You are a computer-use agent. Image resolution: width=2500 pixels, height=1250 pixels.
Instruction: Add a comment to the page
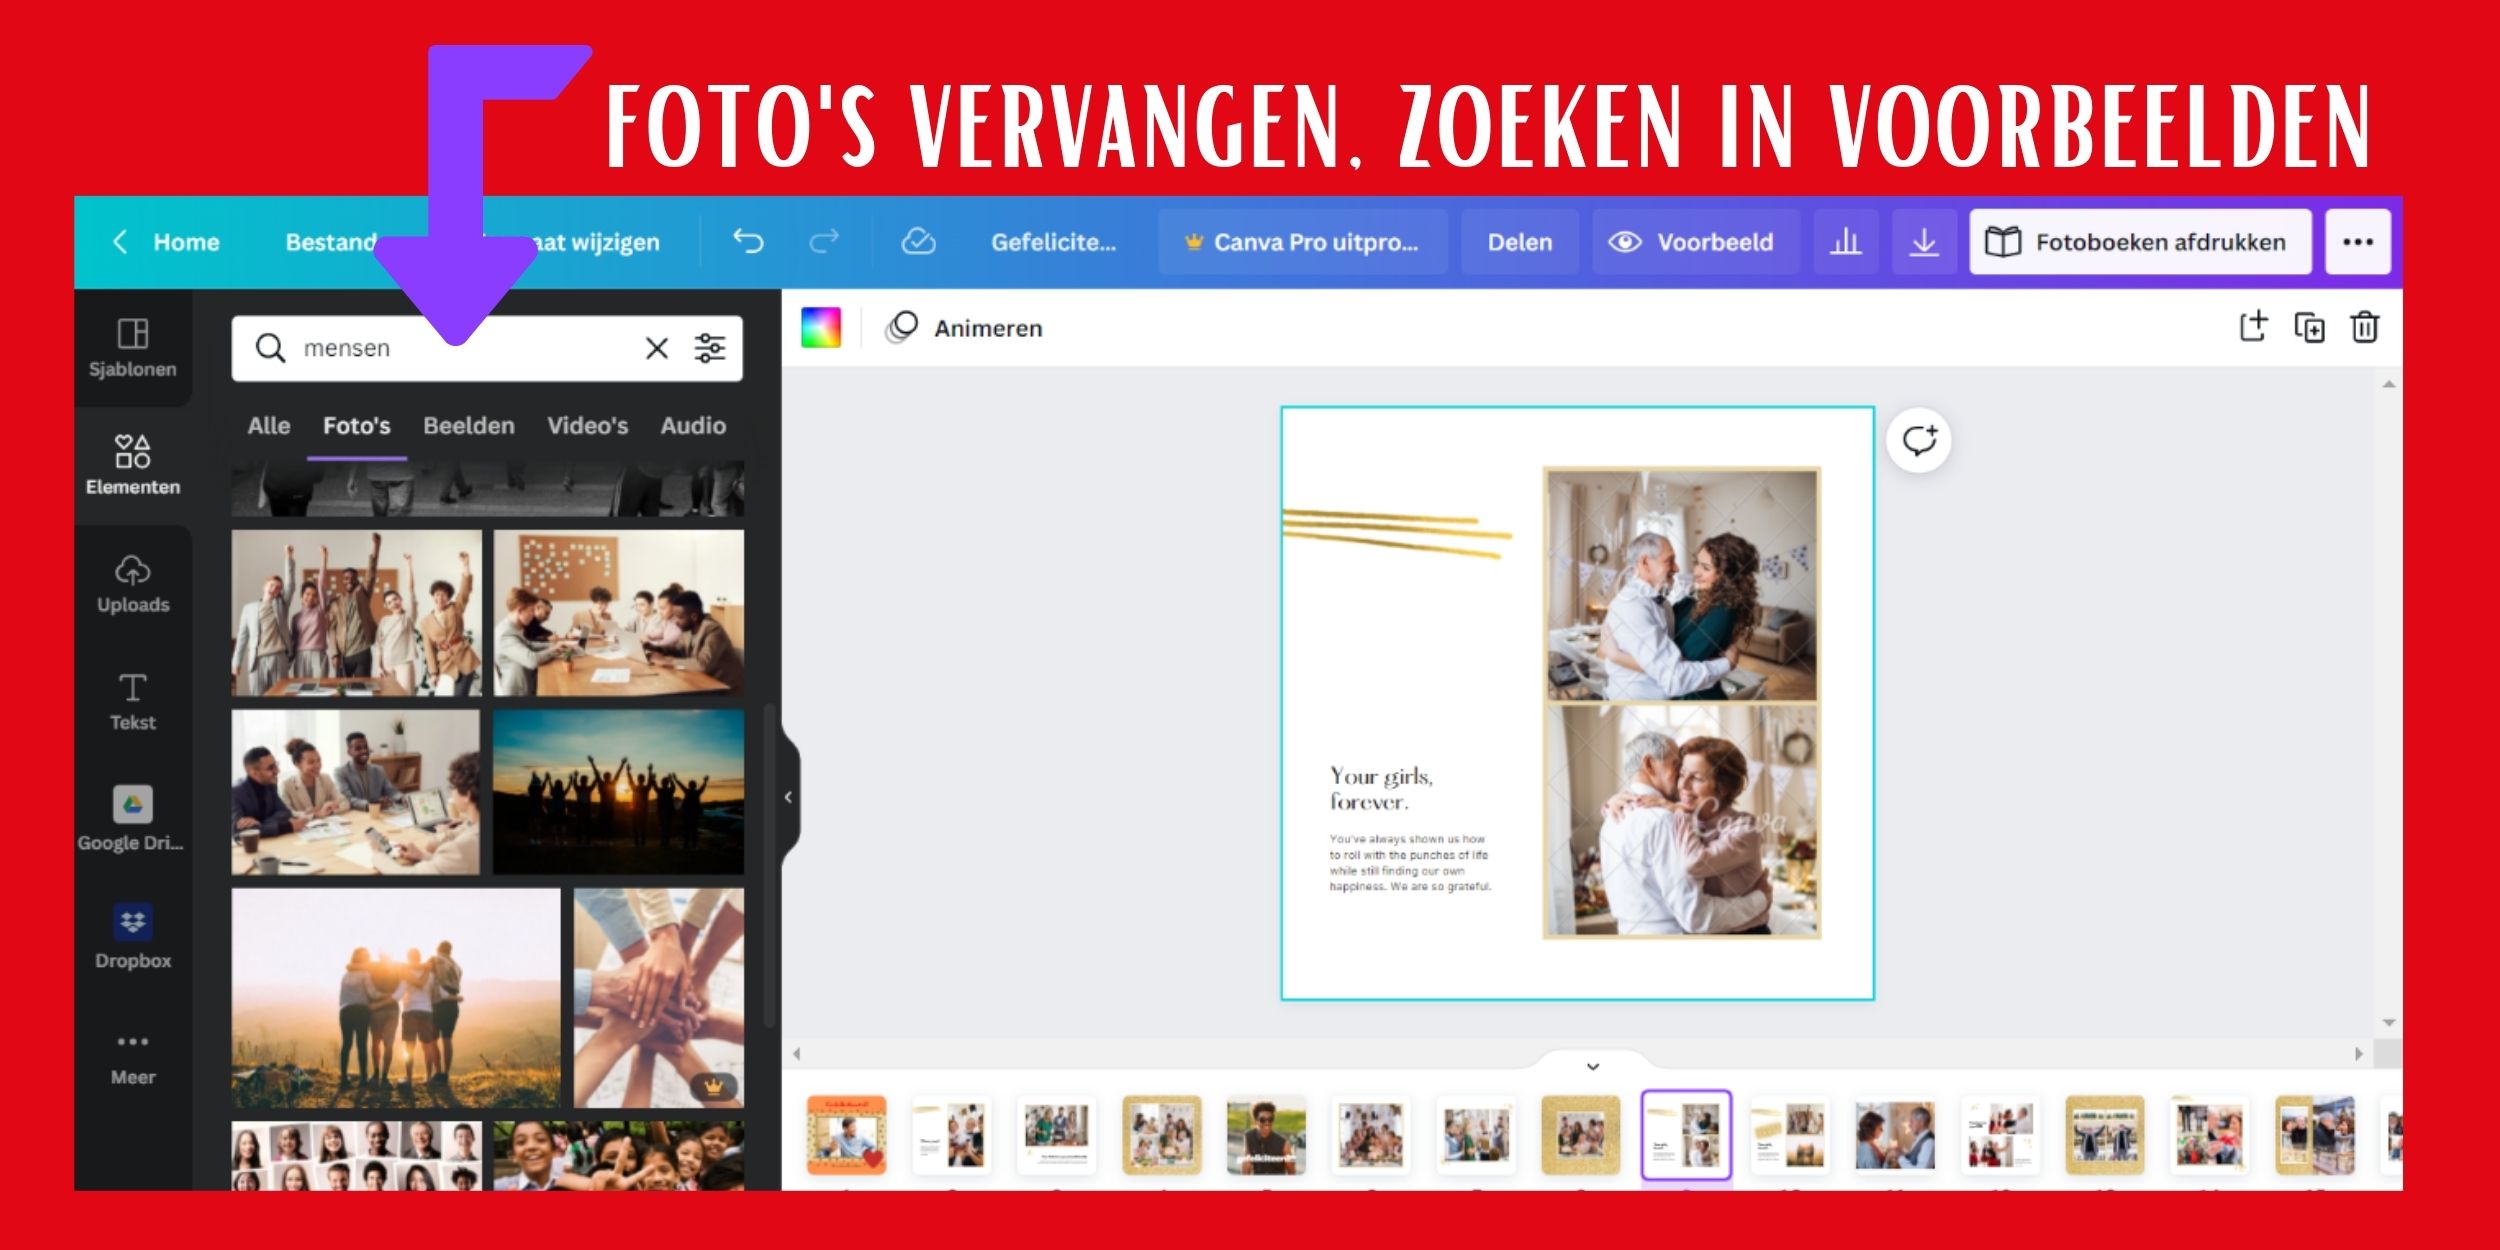(1919, 441)
